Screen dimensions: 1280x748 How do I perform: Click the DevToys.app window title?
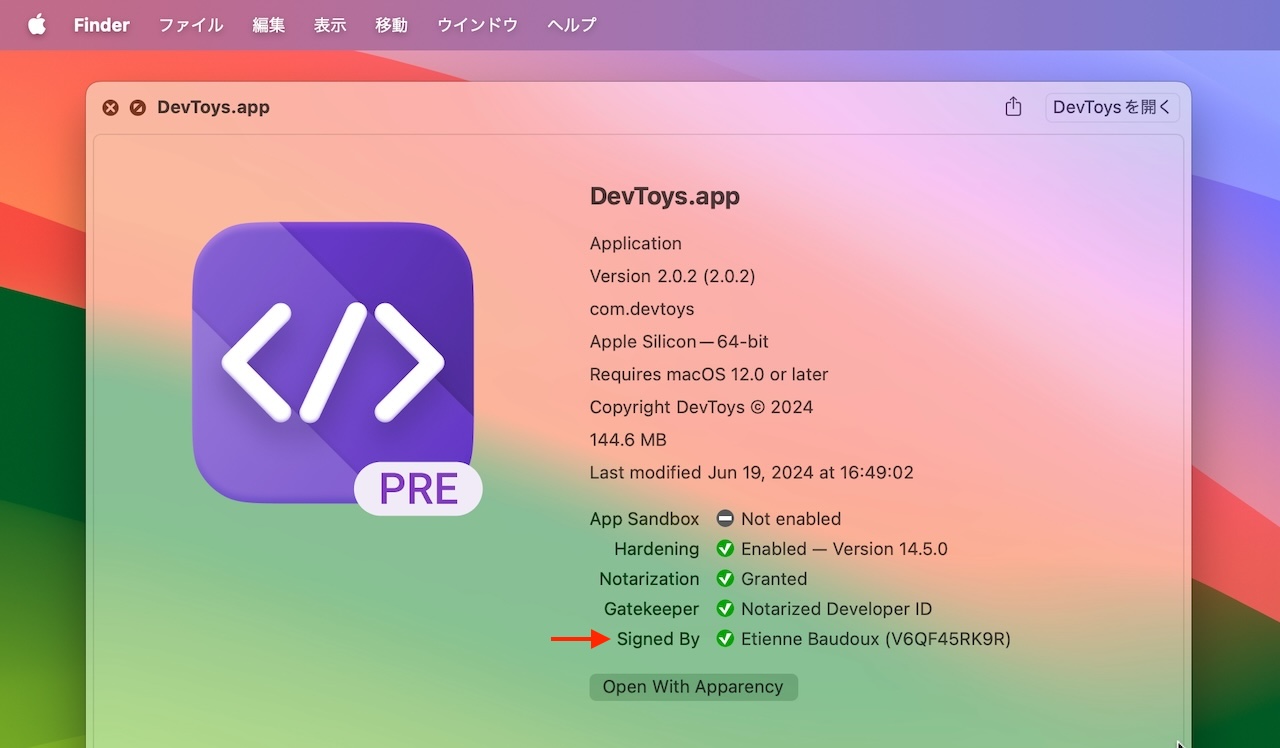213,107
